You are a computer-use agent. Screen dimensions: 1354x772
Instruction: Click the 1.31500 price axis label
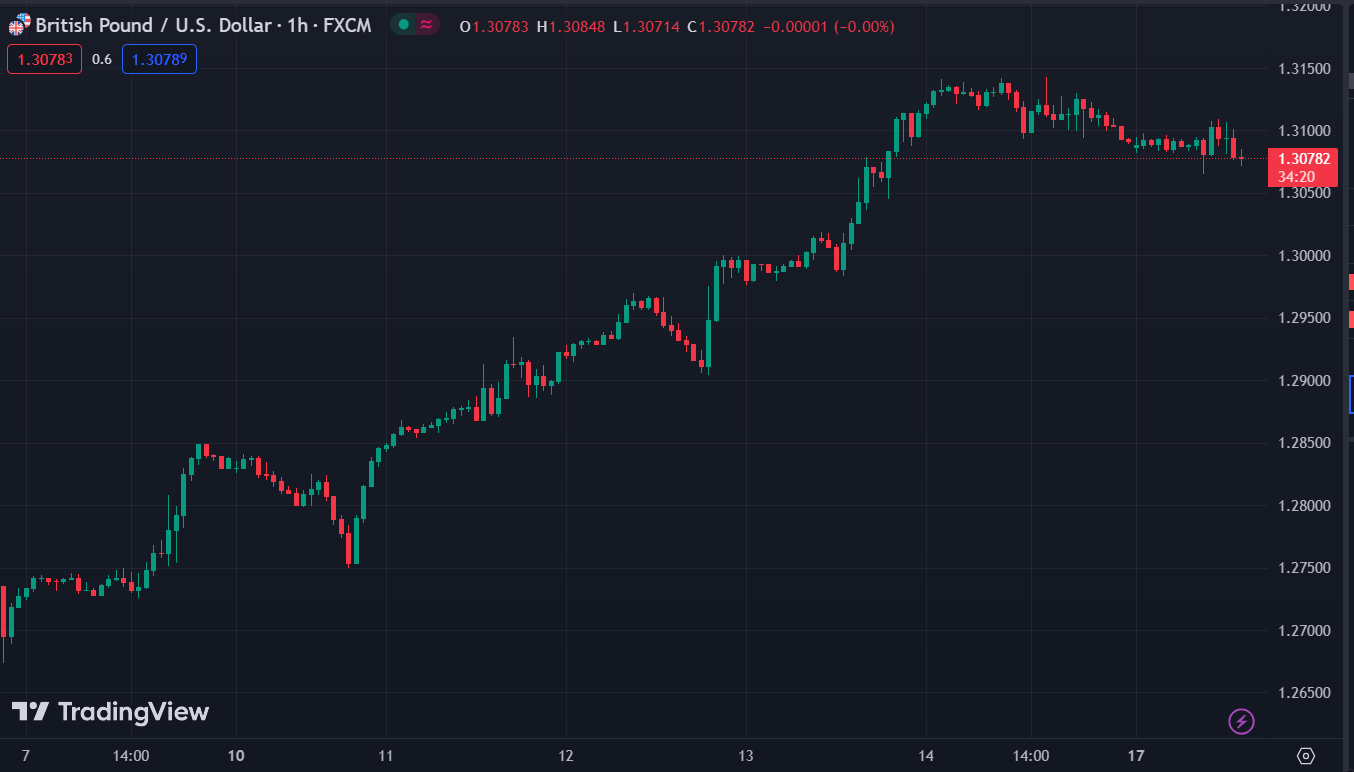[x=1304, y=69]
